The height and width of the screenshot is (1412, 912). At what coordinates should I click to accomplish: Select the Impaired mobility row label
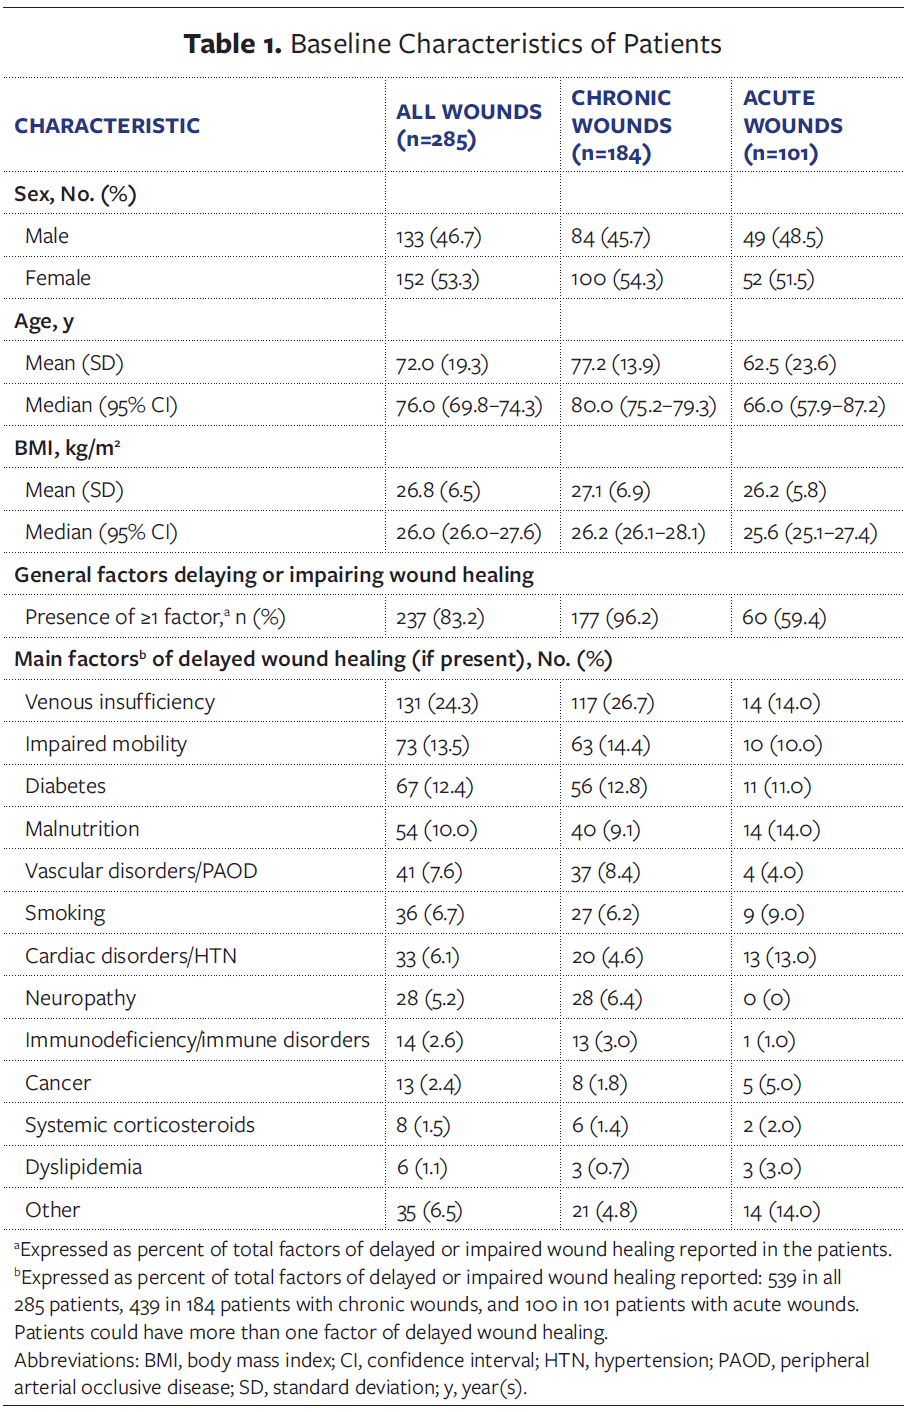click(106, 744)
